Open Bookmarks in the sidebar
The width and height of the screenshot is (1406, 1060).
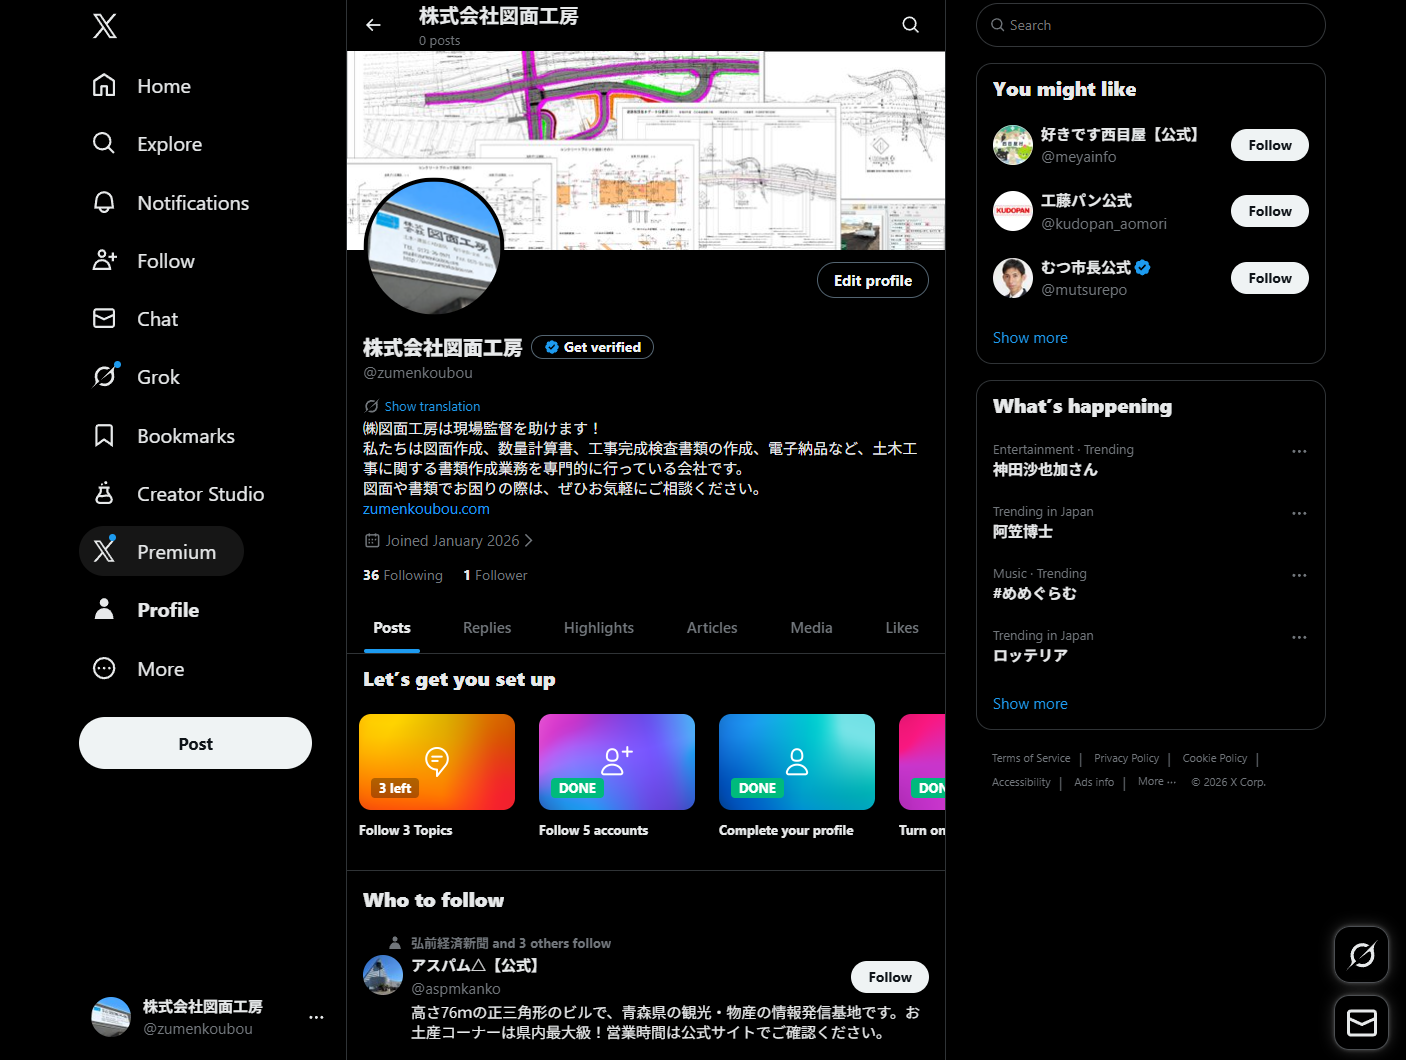coord(104,436)
